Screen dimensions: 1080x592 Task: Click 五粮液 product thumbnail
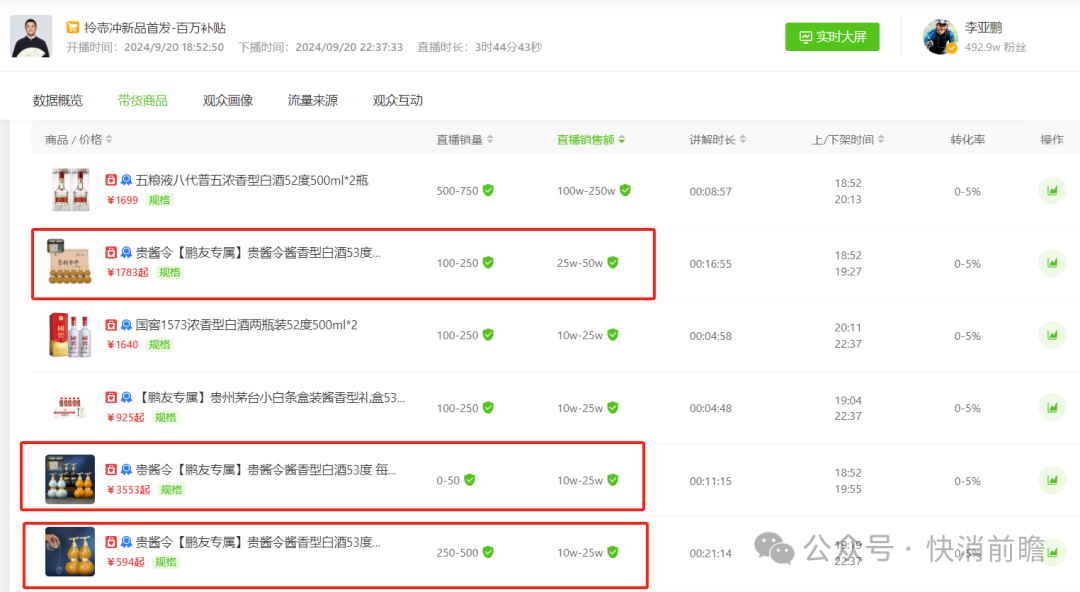[70, 190]
